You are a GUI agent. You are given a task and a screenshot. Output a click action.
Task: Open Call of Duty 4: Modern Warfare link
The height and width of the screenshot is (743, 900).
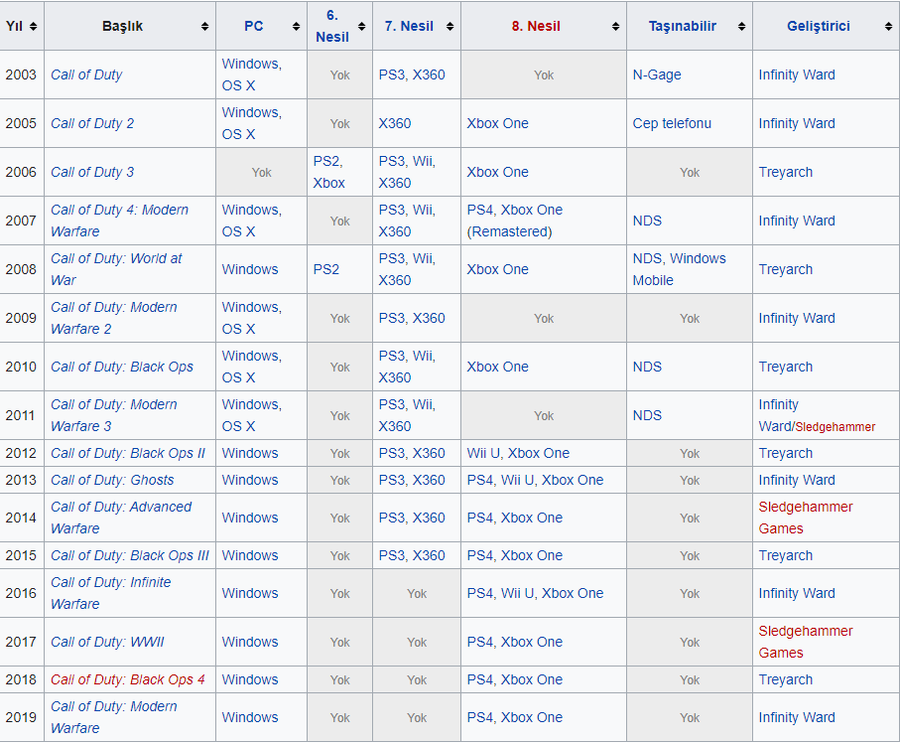click(119, 220)
